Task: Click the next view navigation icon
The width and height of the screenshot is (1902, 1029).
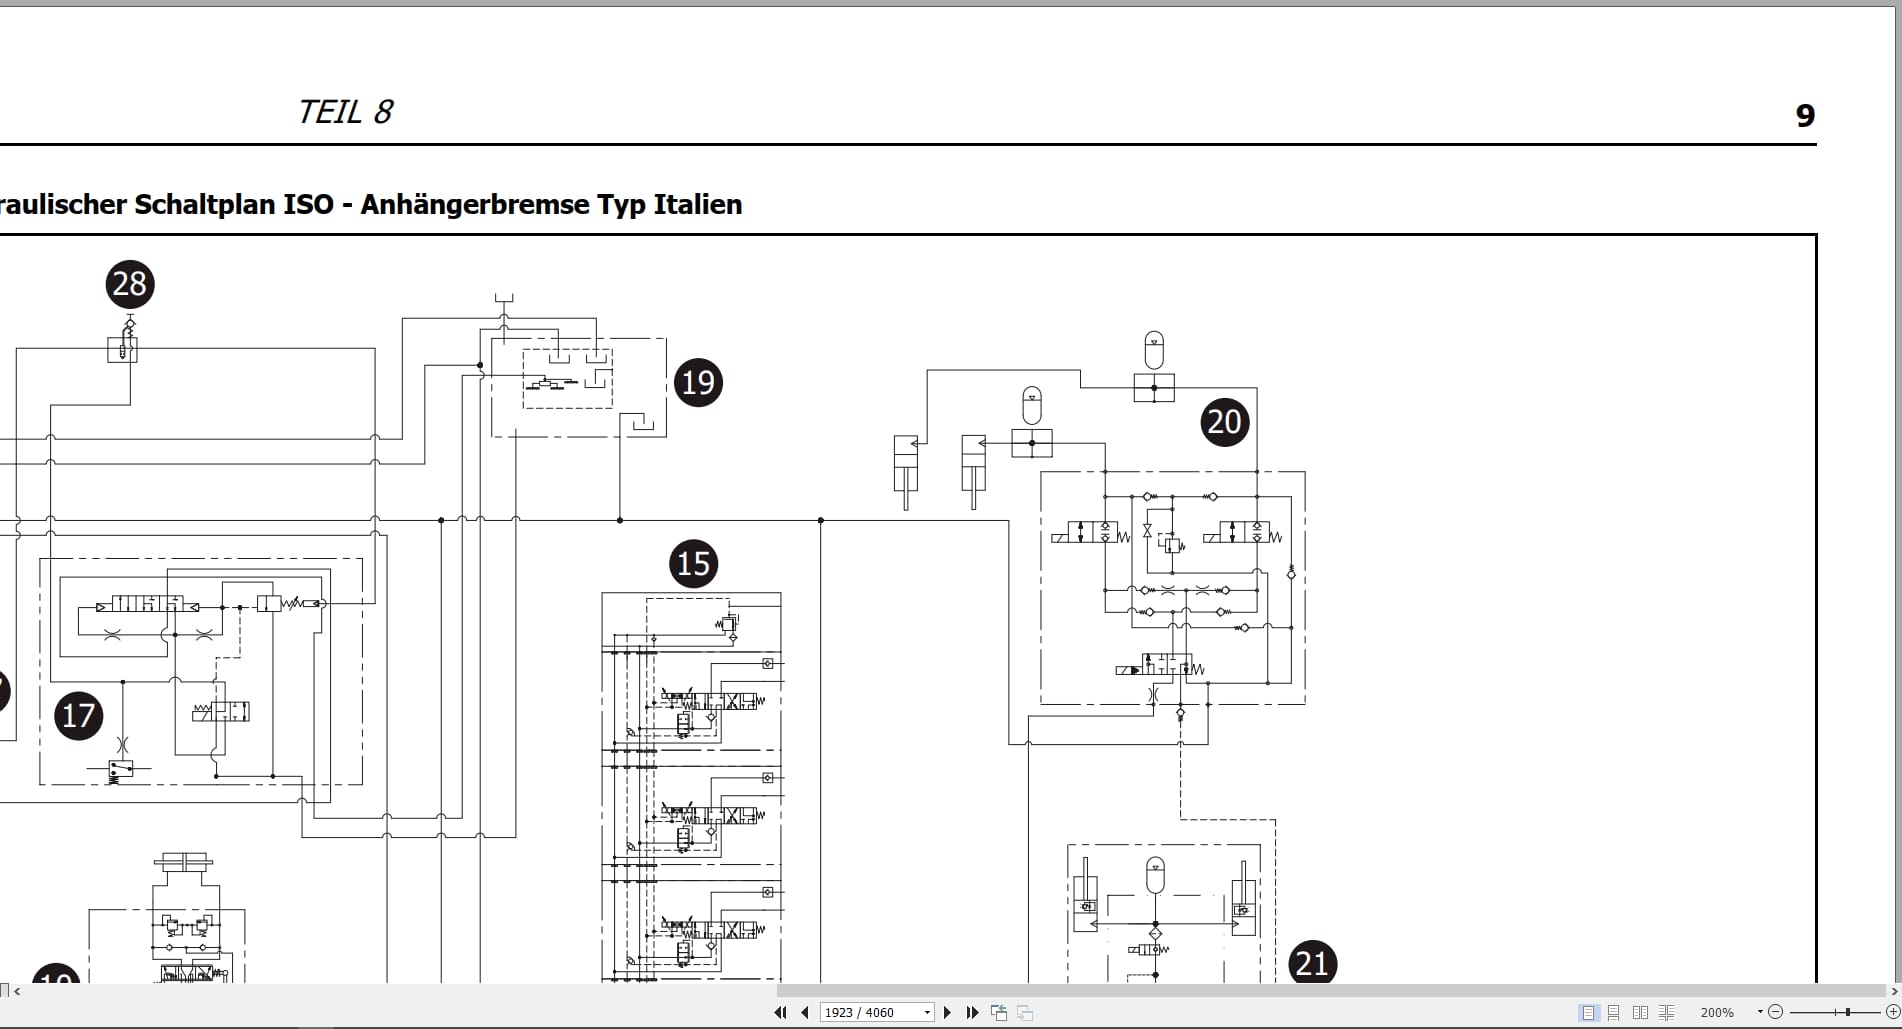Action: point(1024,1012)
